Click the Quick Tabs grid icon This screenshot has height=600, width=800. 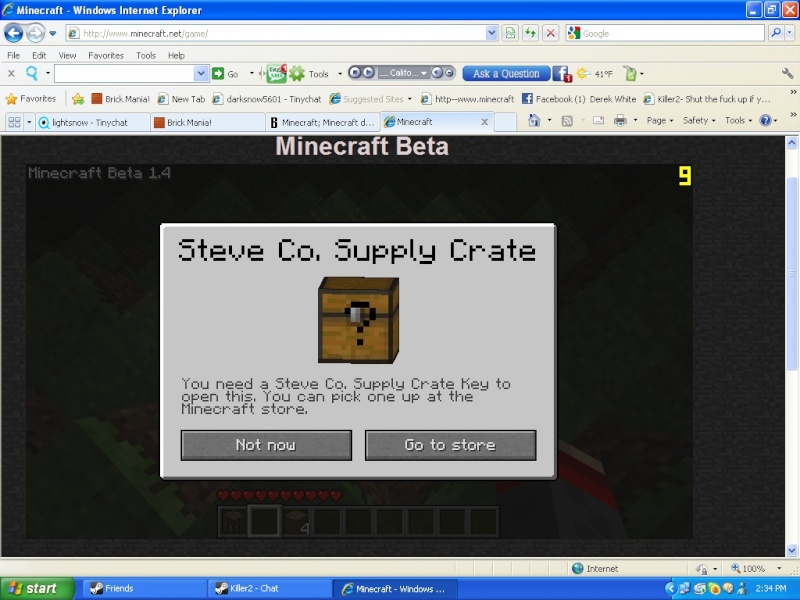(x=14, y=122)
